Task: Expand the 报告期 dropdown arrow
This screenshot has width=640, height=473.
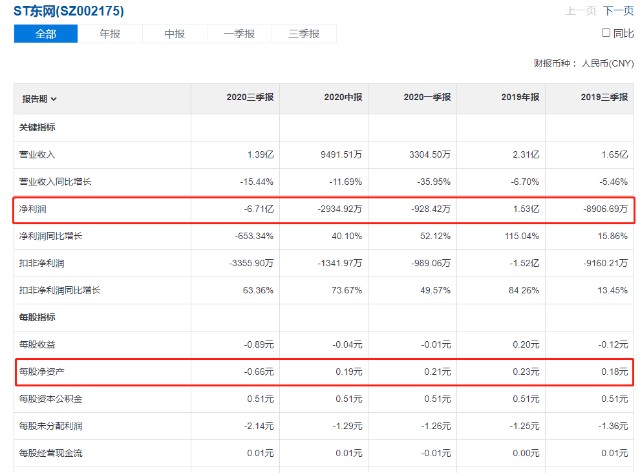Action: point(54,99)
